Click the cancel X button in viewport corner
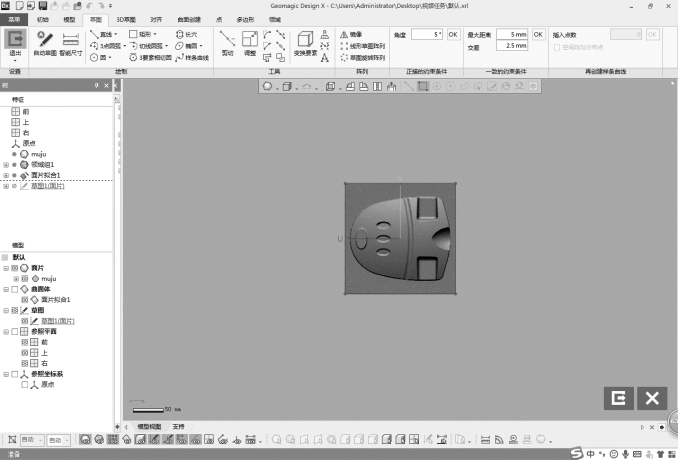The height and width of the screenshot is (461, 678). click(x=652, y=398)
